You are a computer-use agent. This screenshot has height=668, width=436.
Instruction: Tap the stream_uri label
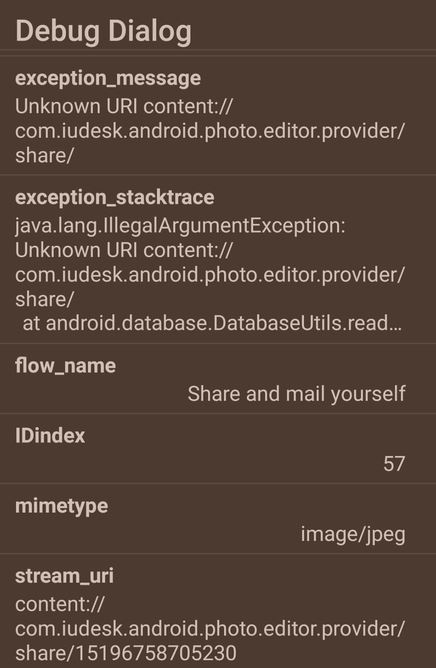[64, 576]
